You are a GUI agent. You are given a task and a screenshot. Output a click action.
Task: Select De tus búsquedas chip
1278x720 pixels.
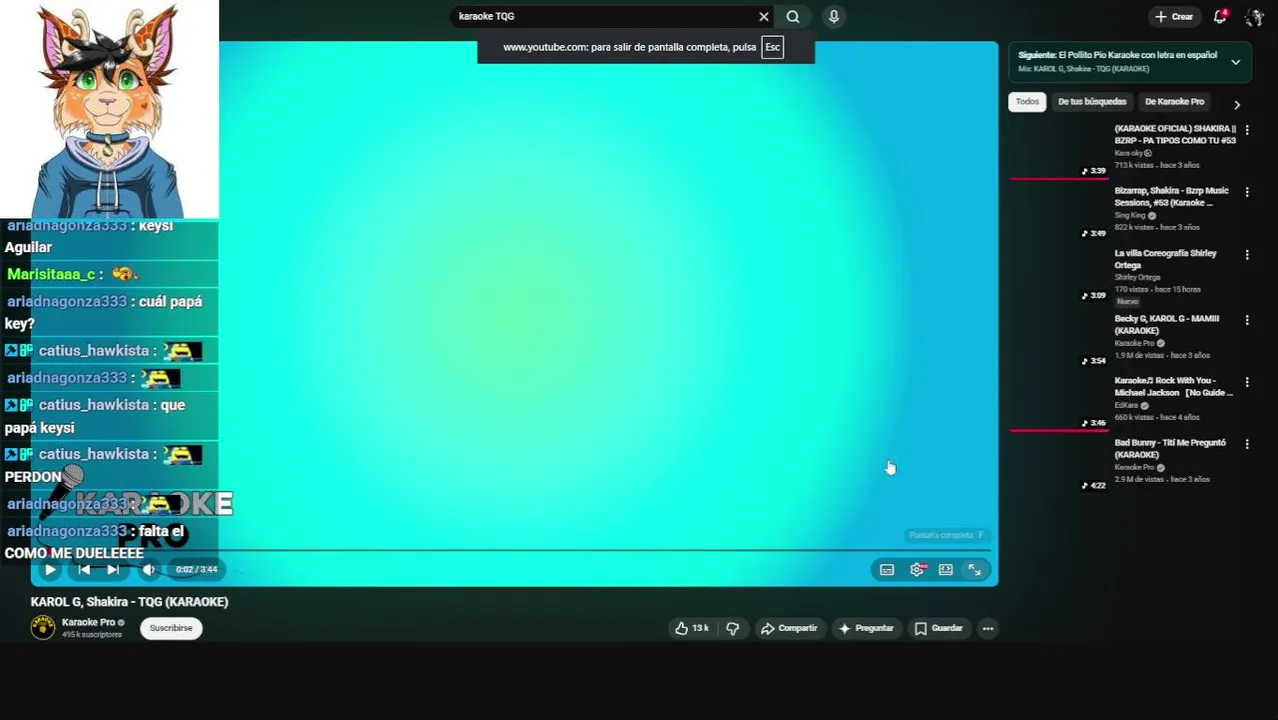click(1092, 102)
